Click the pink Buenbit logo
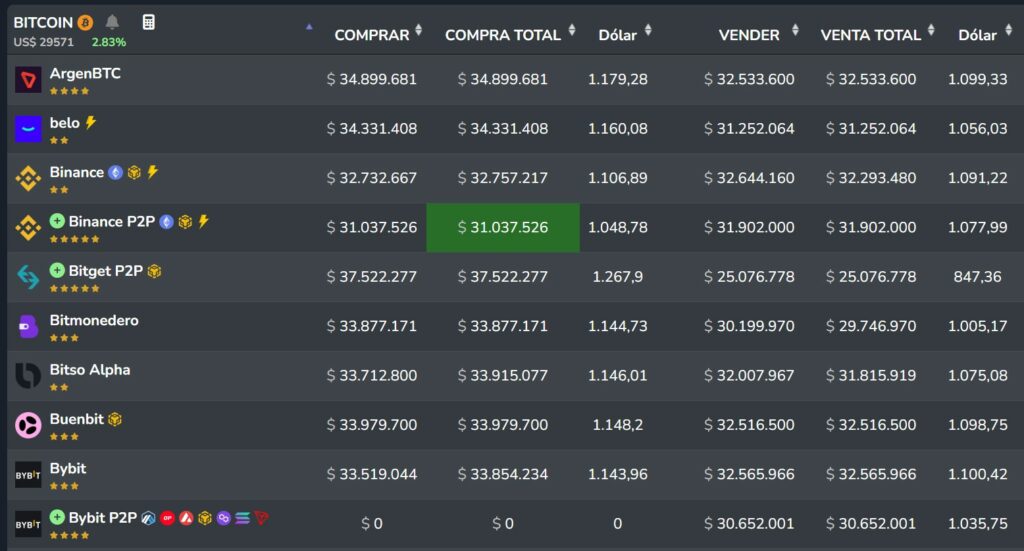The width and height of the screenshot is (1024, 551). (x=28, y=425)
